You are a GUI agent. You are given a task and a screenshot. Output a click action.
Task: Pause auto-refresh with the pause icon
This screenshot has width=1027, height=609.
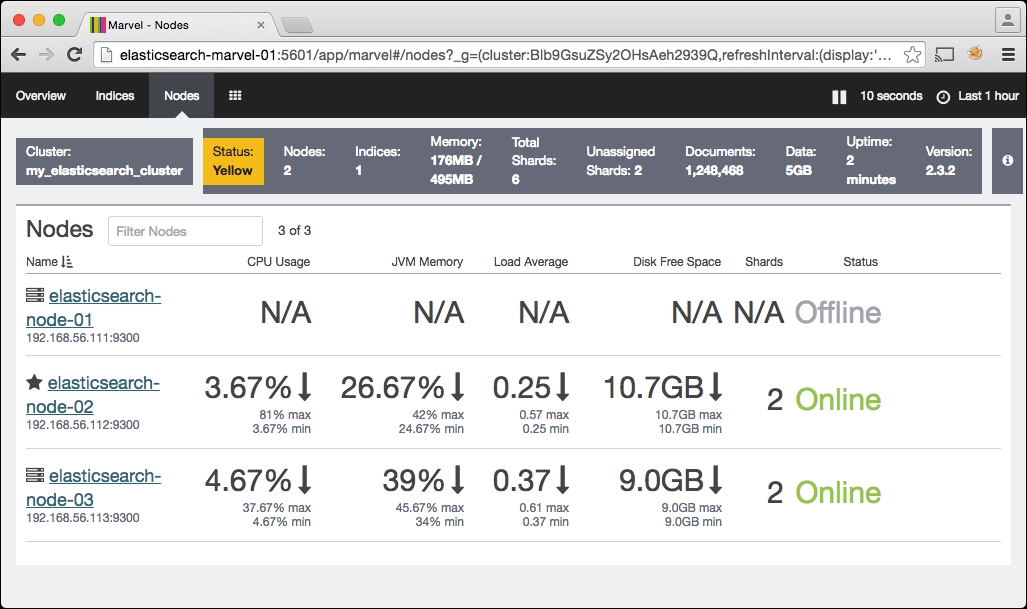point(839,97)
